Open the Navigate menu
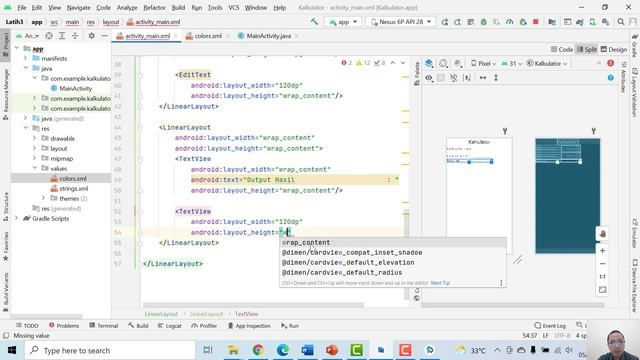Viewport: 640px width, 360px height. pos(78,7)
